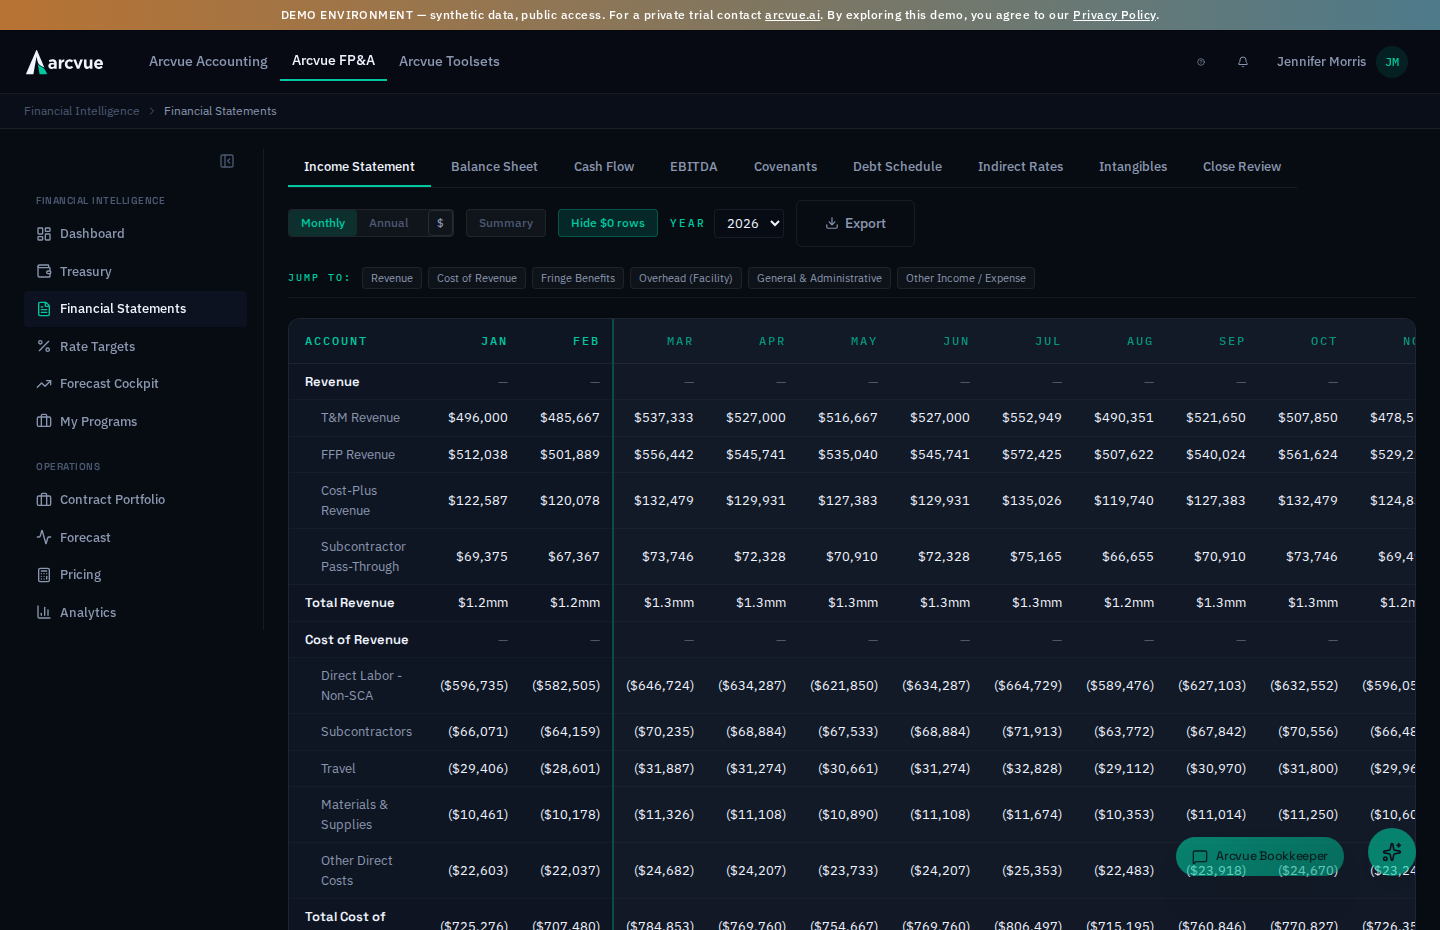Click the Arcvue logo
1440x930 pixels.
pyautogui.click(x=65, y=62)
